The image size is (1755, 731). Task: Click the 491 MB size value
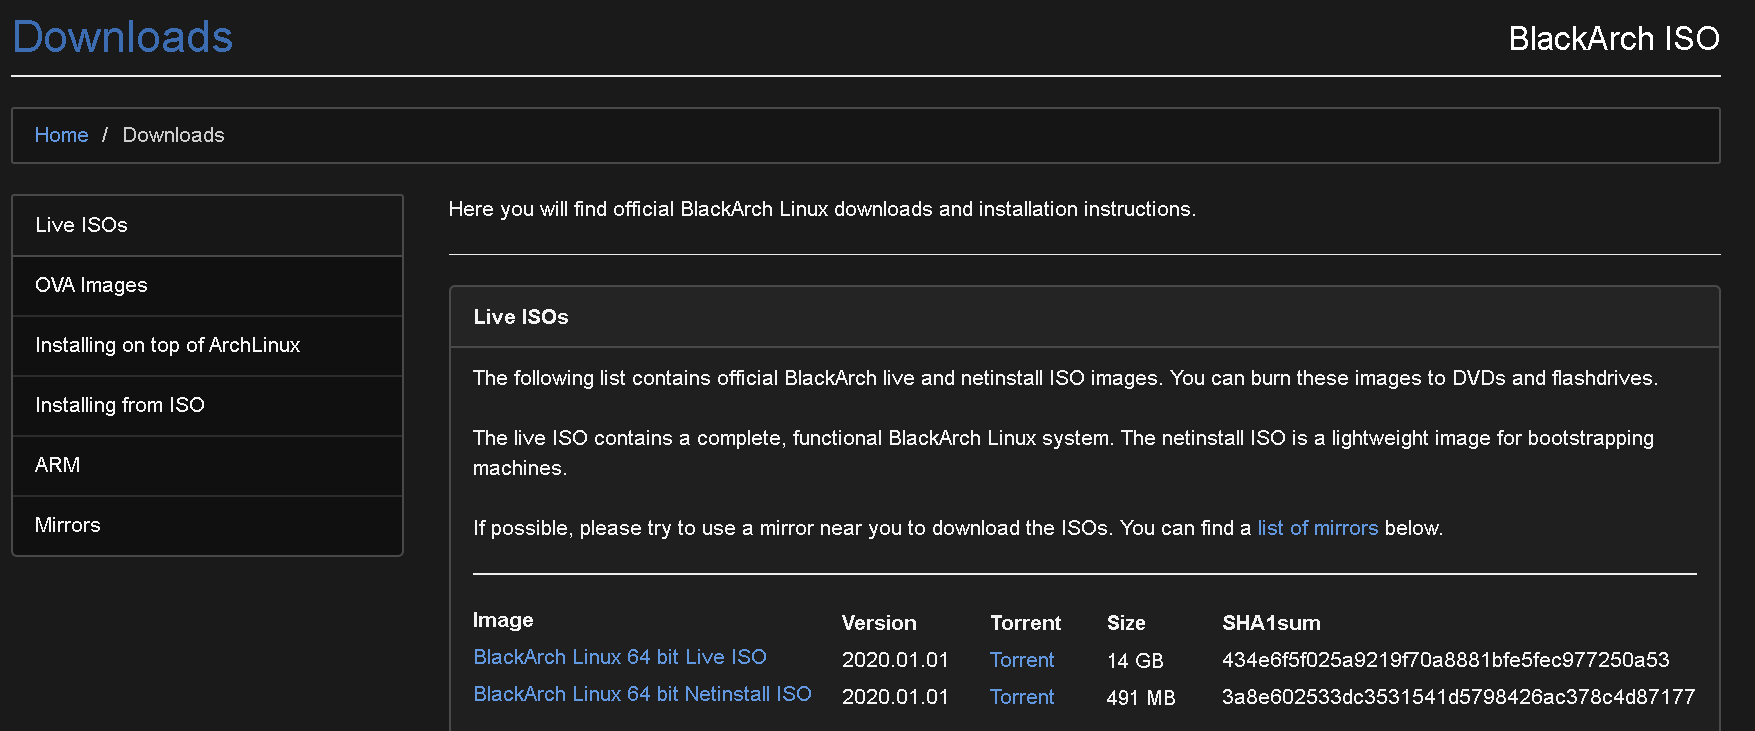click(1141, 698)
